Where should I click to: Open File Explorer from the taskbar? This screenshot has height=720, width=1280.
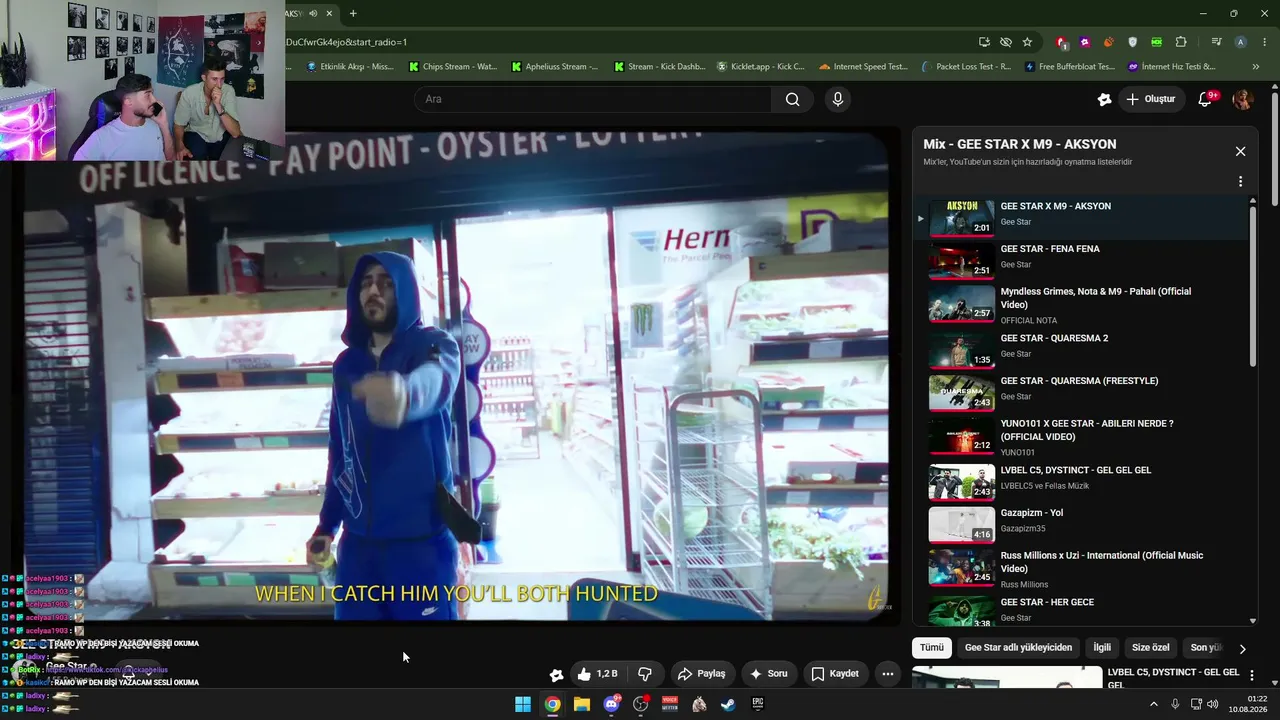pyautogui.click(x=582, y=704)
